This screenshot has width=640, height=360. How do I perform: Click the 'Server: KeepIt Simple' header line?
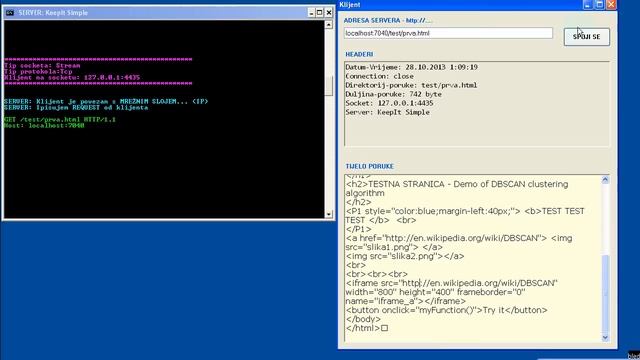point(387,112)
